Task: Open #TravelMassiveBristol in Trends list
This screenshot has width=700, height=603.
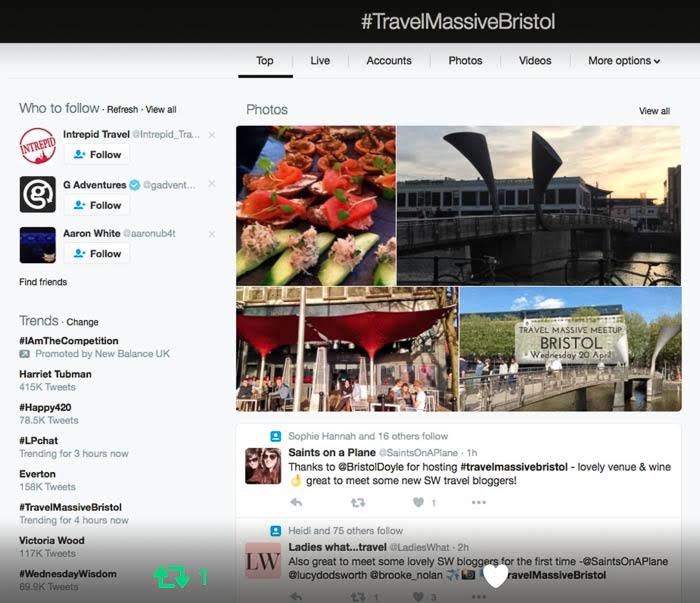Action: point(71,507)
